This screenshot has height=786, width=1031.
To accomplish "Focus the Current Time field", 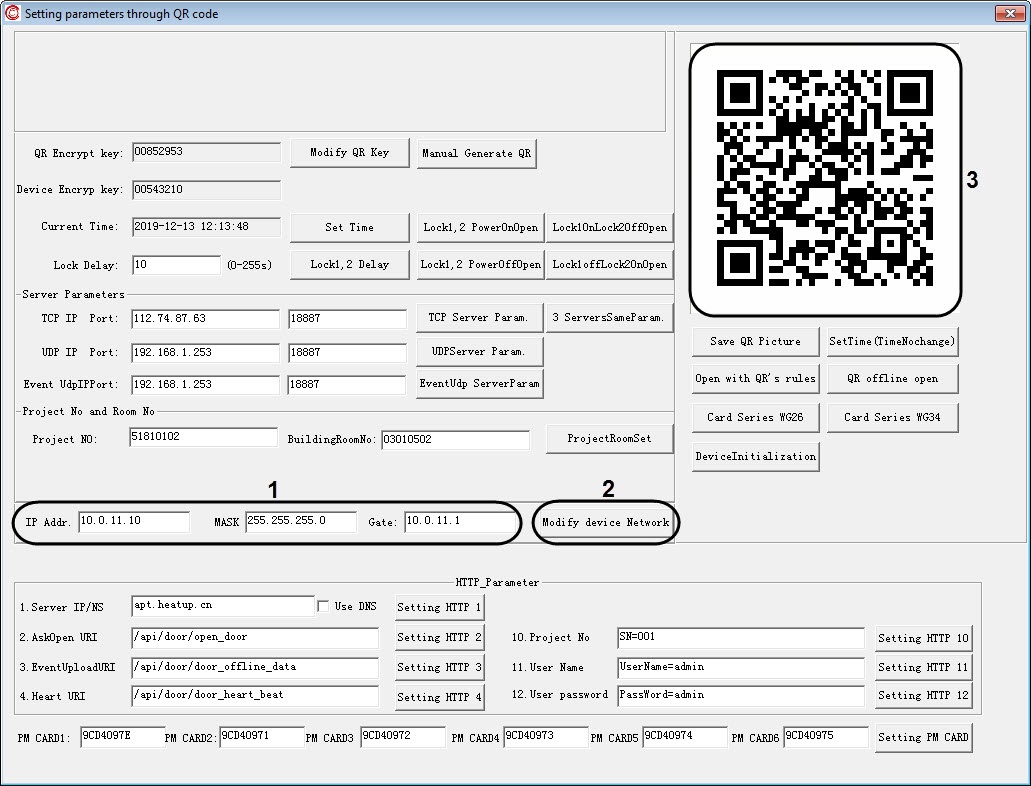I will (x=206, y=227).
